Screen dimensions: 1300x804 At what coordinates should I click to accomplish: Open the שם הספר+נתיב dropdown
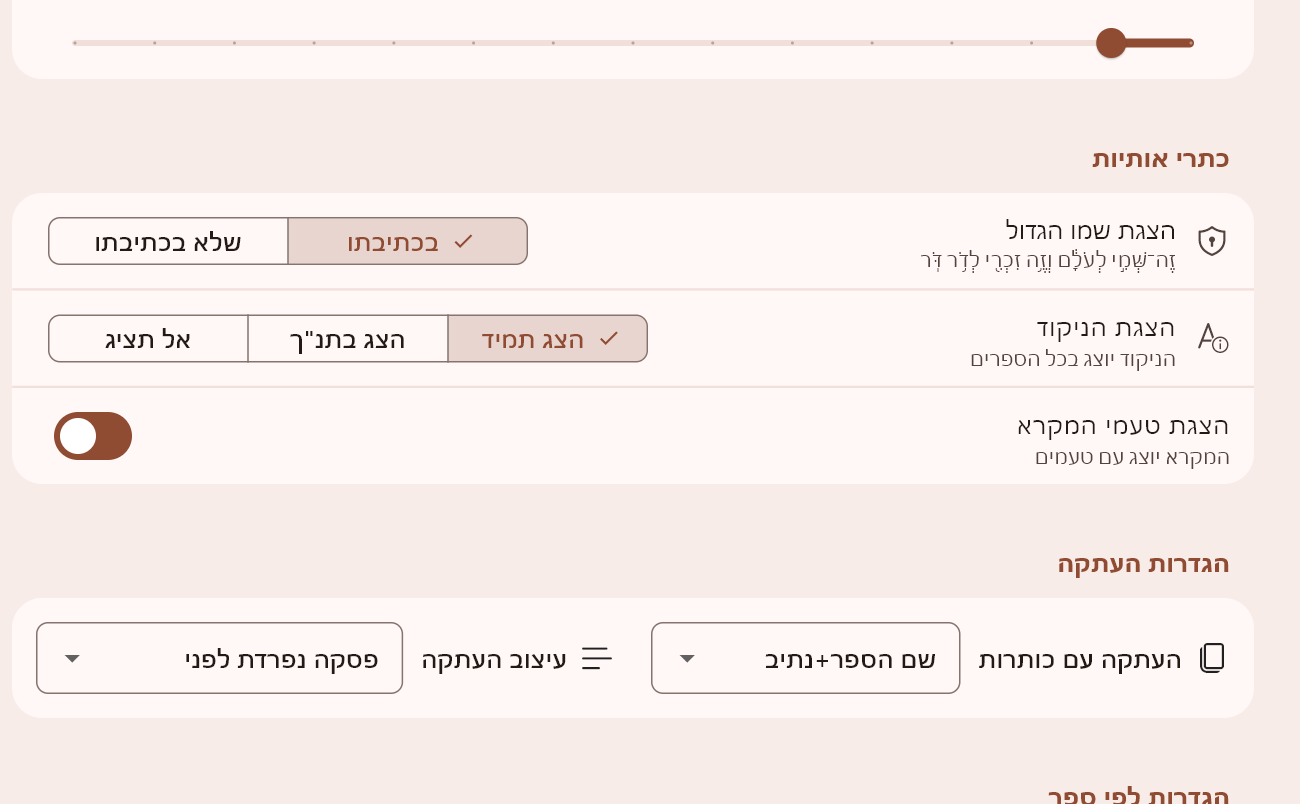pos(805,658)
